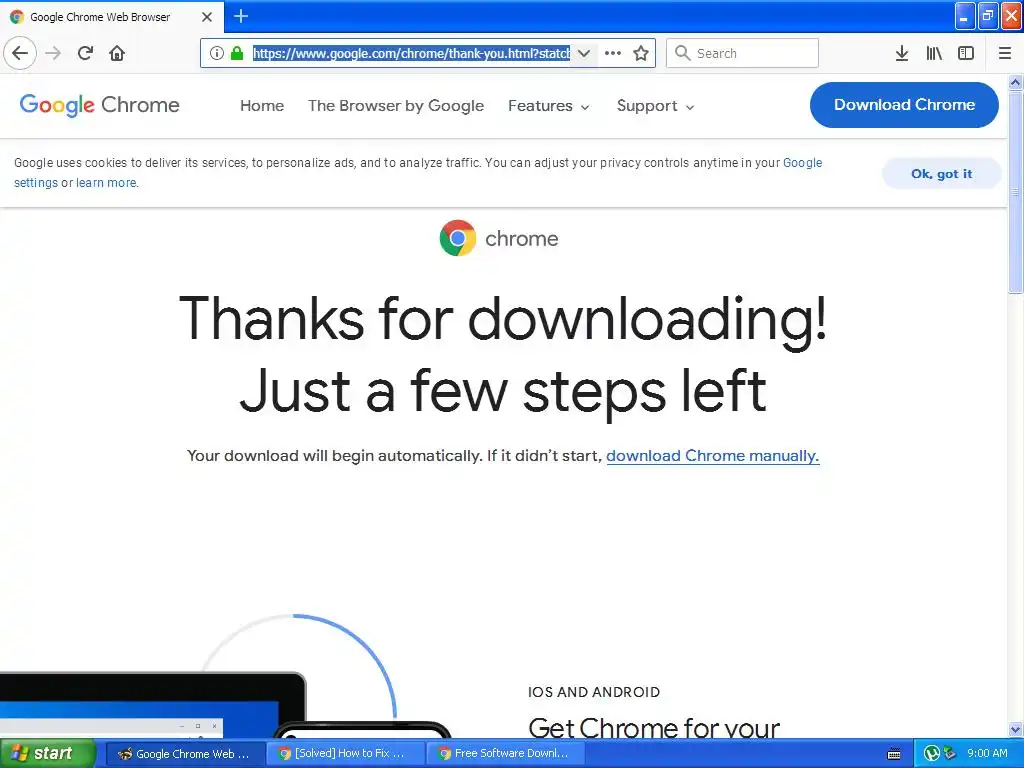This screenshot has width=1024, height=768.
Task: Click the IOS AND ANDROID heading text
Action: coord(594,692)
